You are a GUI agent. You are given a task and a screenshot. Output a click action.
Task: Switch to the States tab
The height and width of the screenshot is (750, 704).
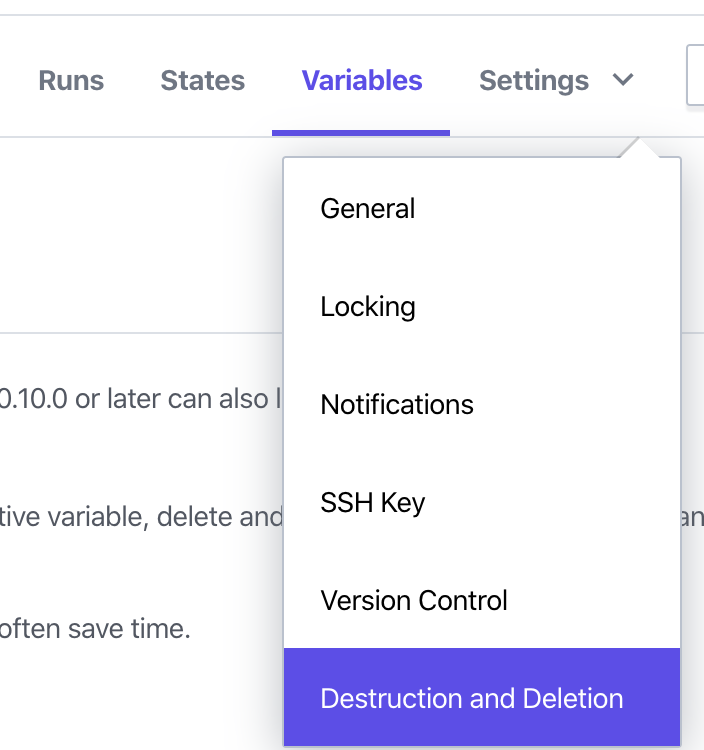click(202, 81)
